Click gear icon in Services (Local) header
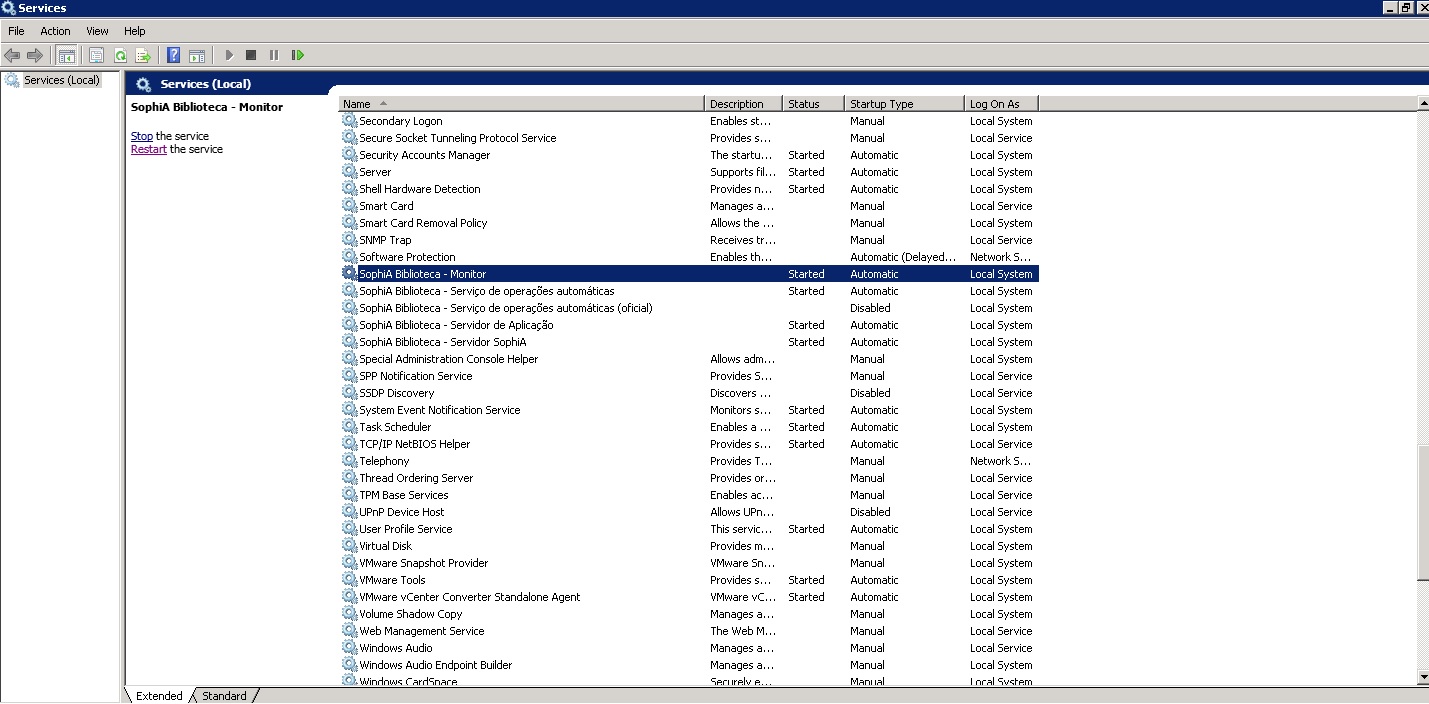 144,84
